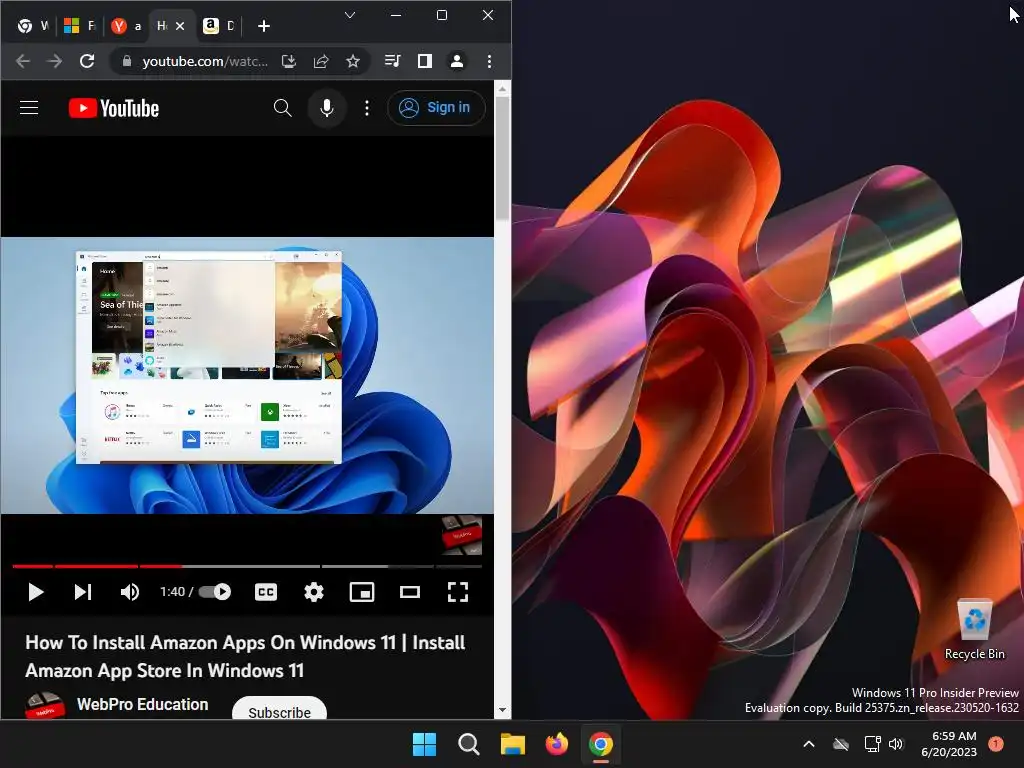Click the Chrome taskbar icon
This screenshot has height=768, width=1024.
pyautogui.click(x=601, y=744)
